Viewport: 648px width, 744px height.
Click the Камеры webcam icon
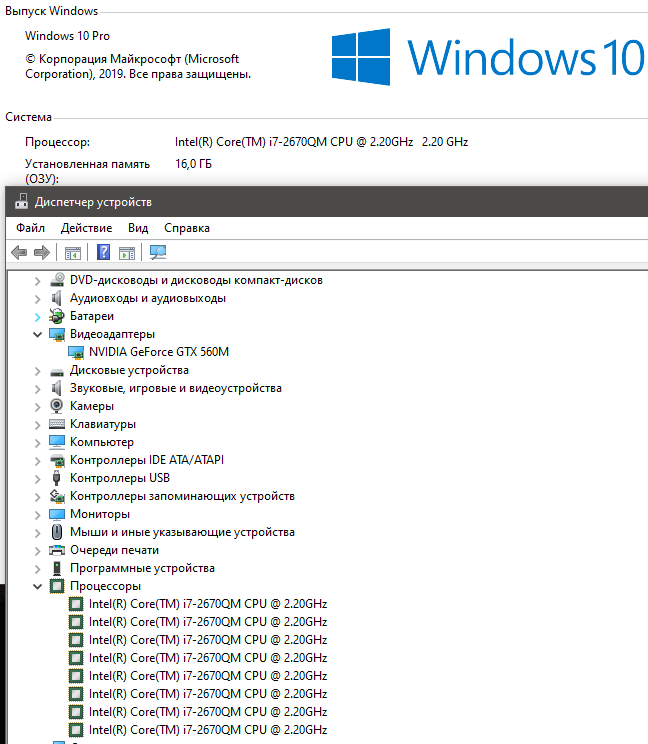(x=56, y=406)
